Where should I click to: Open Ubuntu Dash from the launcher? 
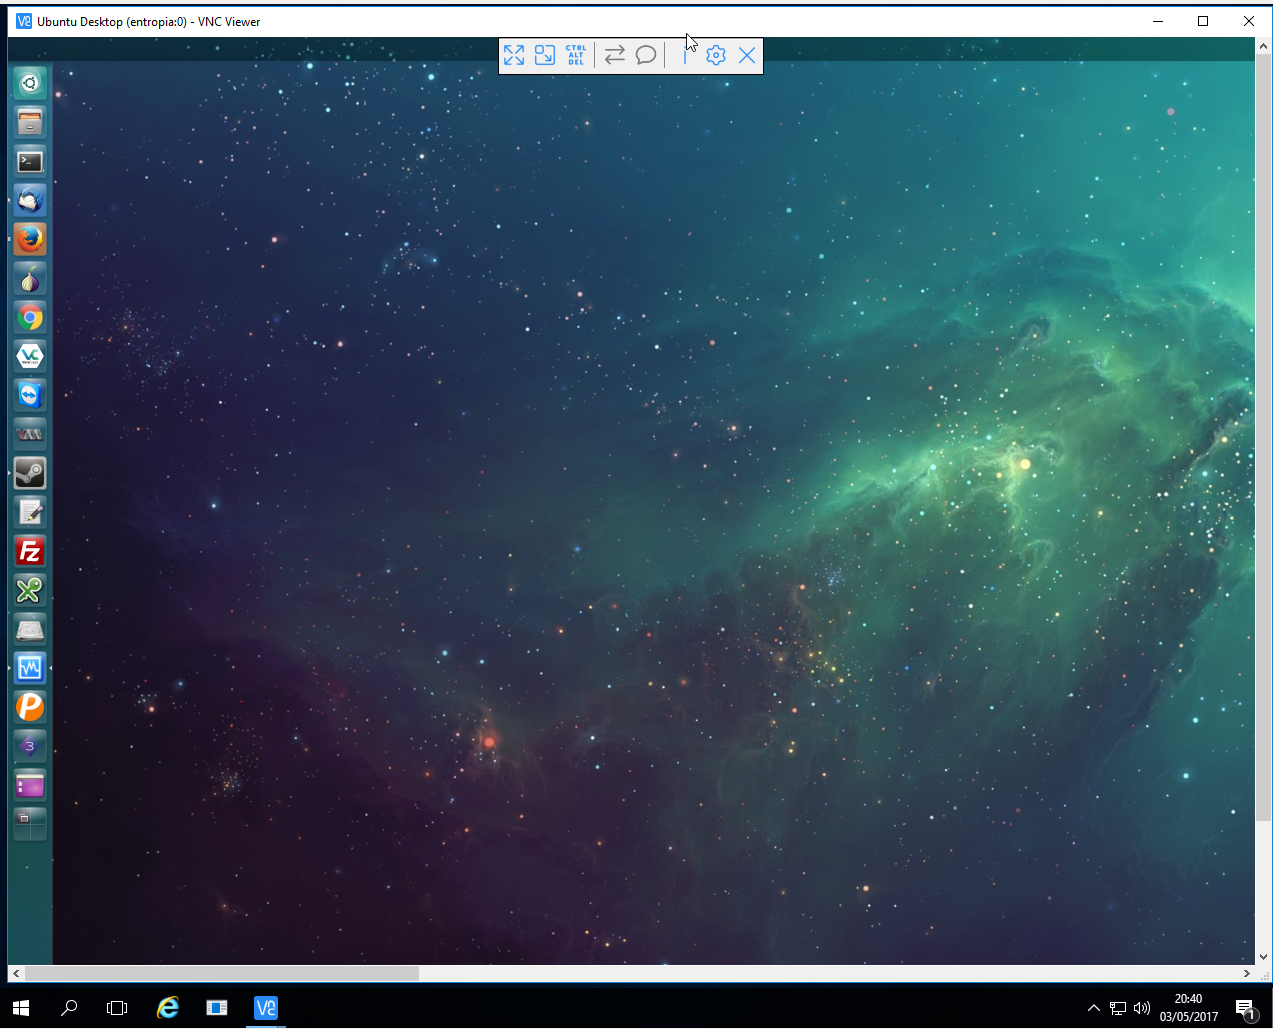pos(30,83)
